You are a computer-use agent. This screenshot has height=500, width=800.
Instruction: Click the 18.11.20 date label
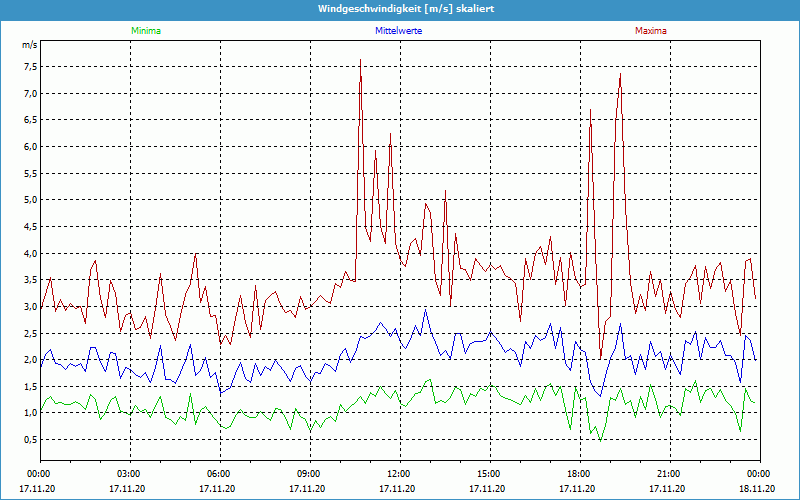[757, 488]
